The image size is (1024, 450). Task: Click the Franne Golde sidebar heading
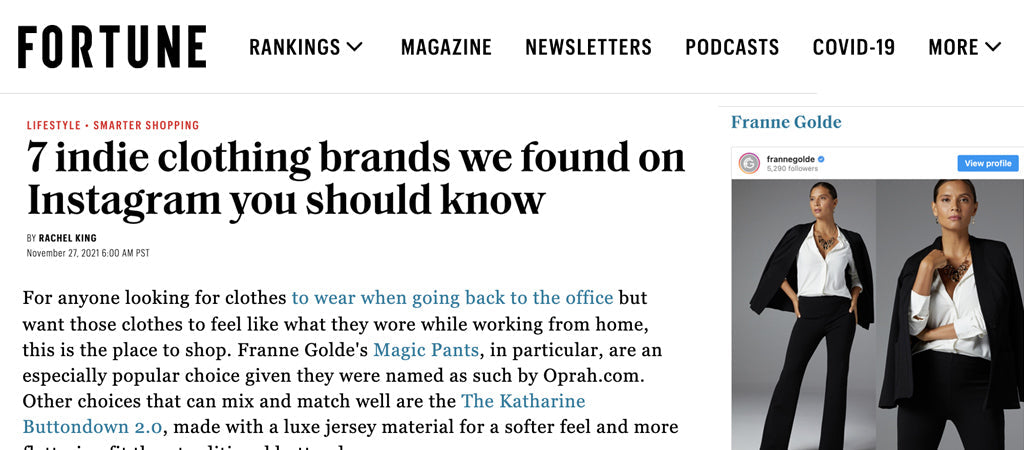786,122
